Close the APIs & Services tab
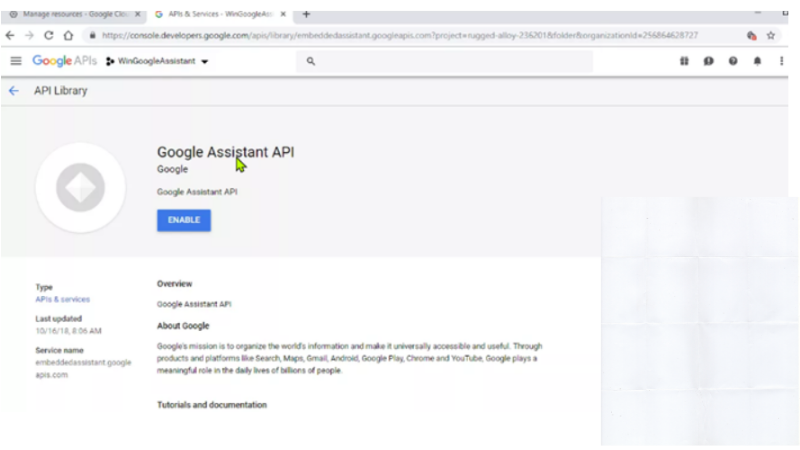The width and height of the screenshot is (800, 450). [283, 14]
